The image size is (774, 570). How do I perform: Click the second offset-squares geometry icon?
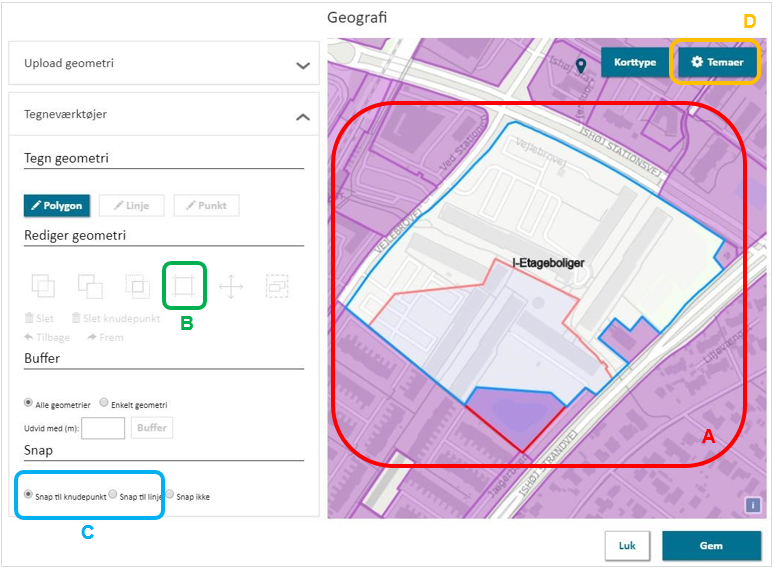(90, 286)
